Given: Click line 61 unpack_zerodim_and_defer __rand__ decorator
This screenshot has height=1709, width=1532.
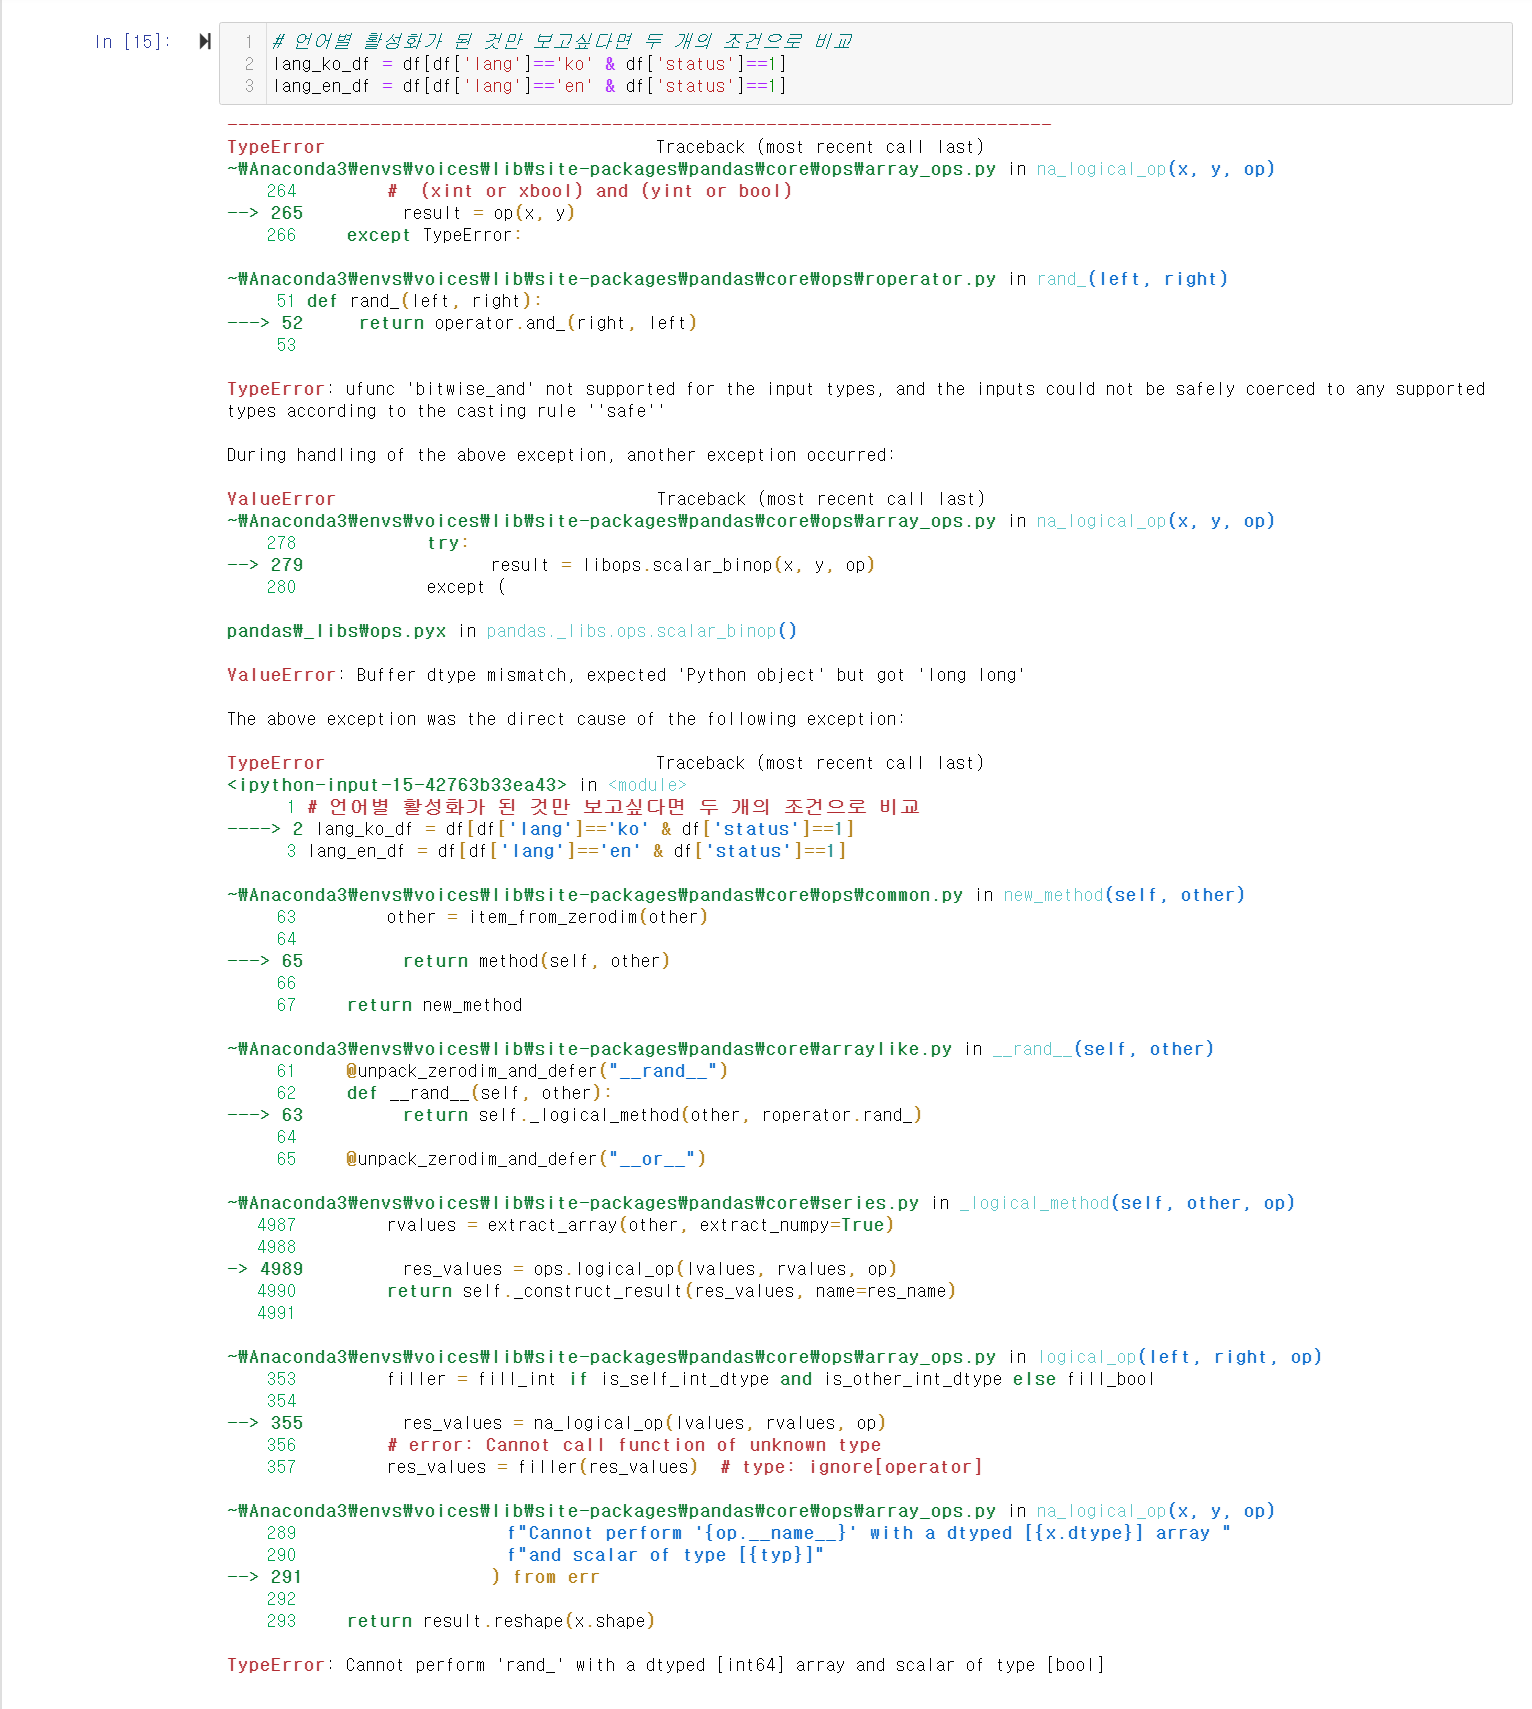Looking at the screenshot, I should click(502, 1071).
